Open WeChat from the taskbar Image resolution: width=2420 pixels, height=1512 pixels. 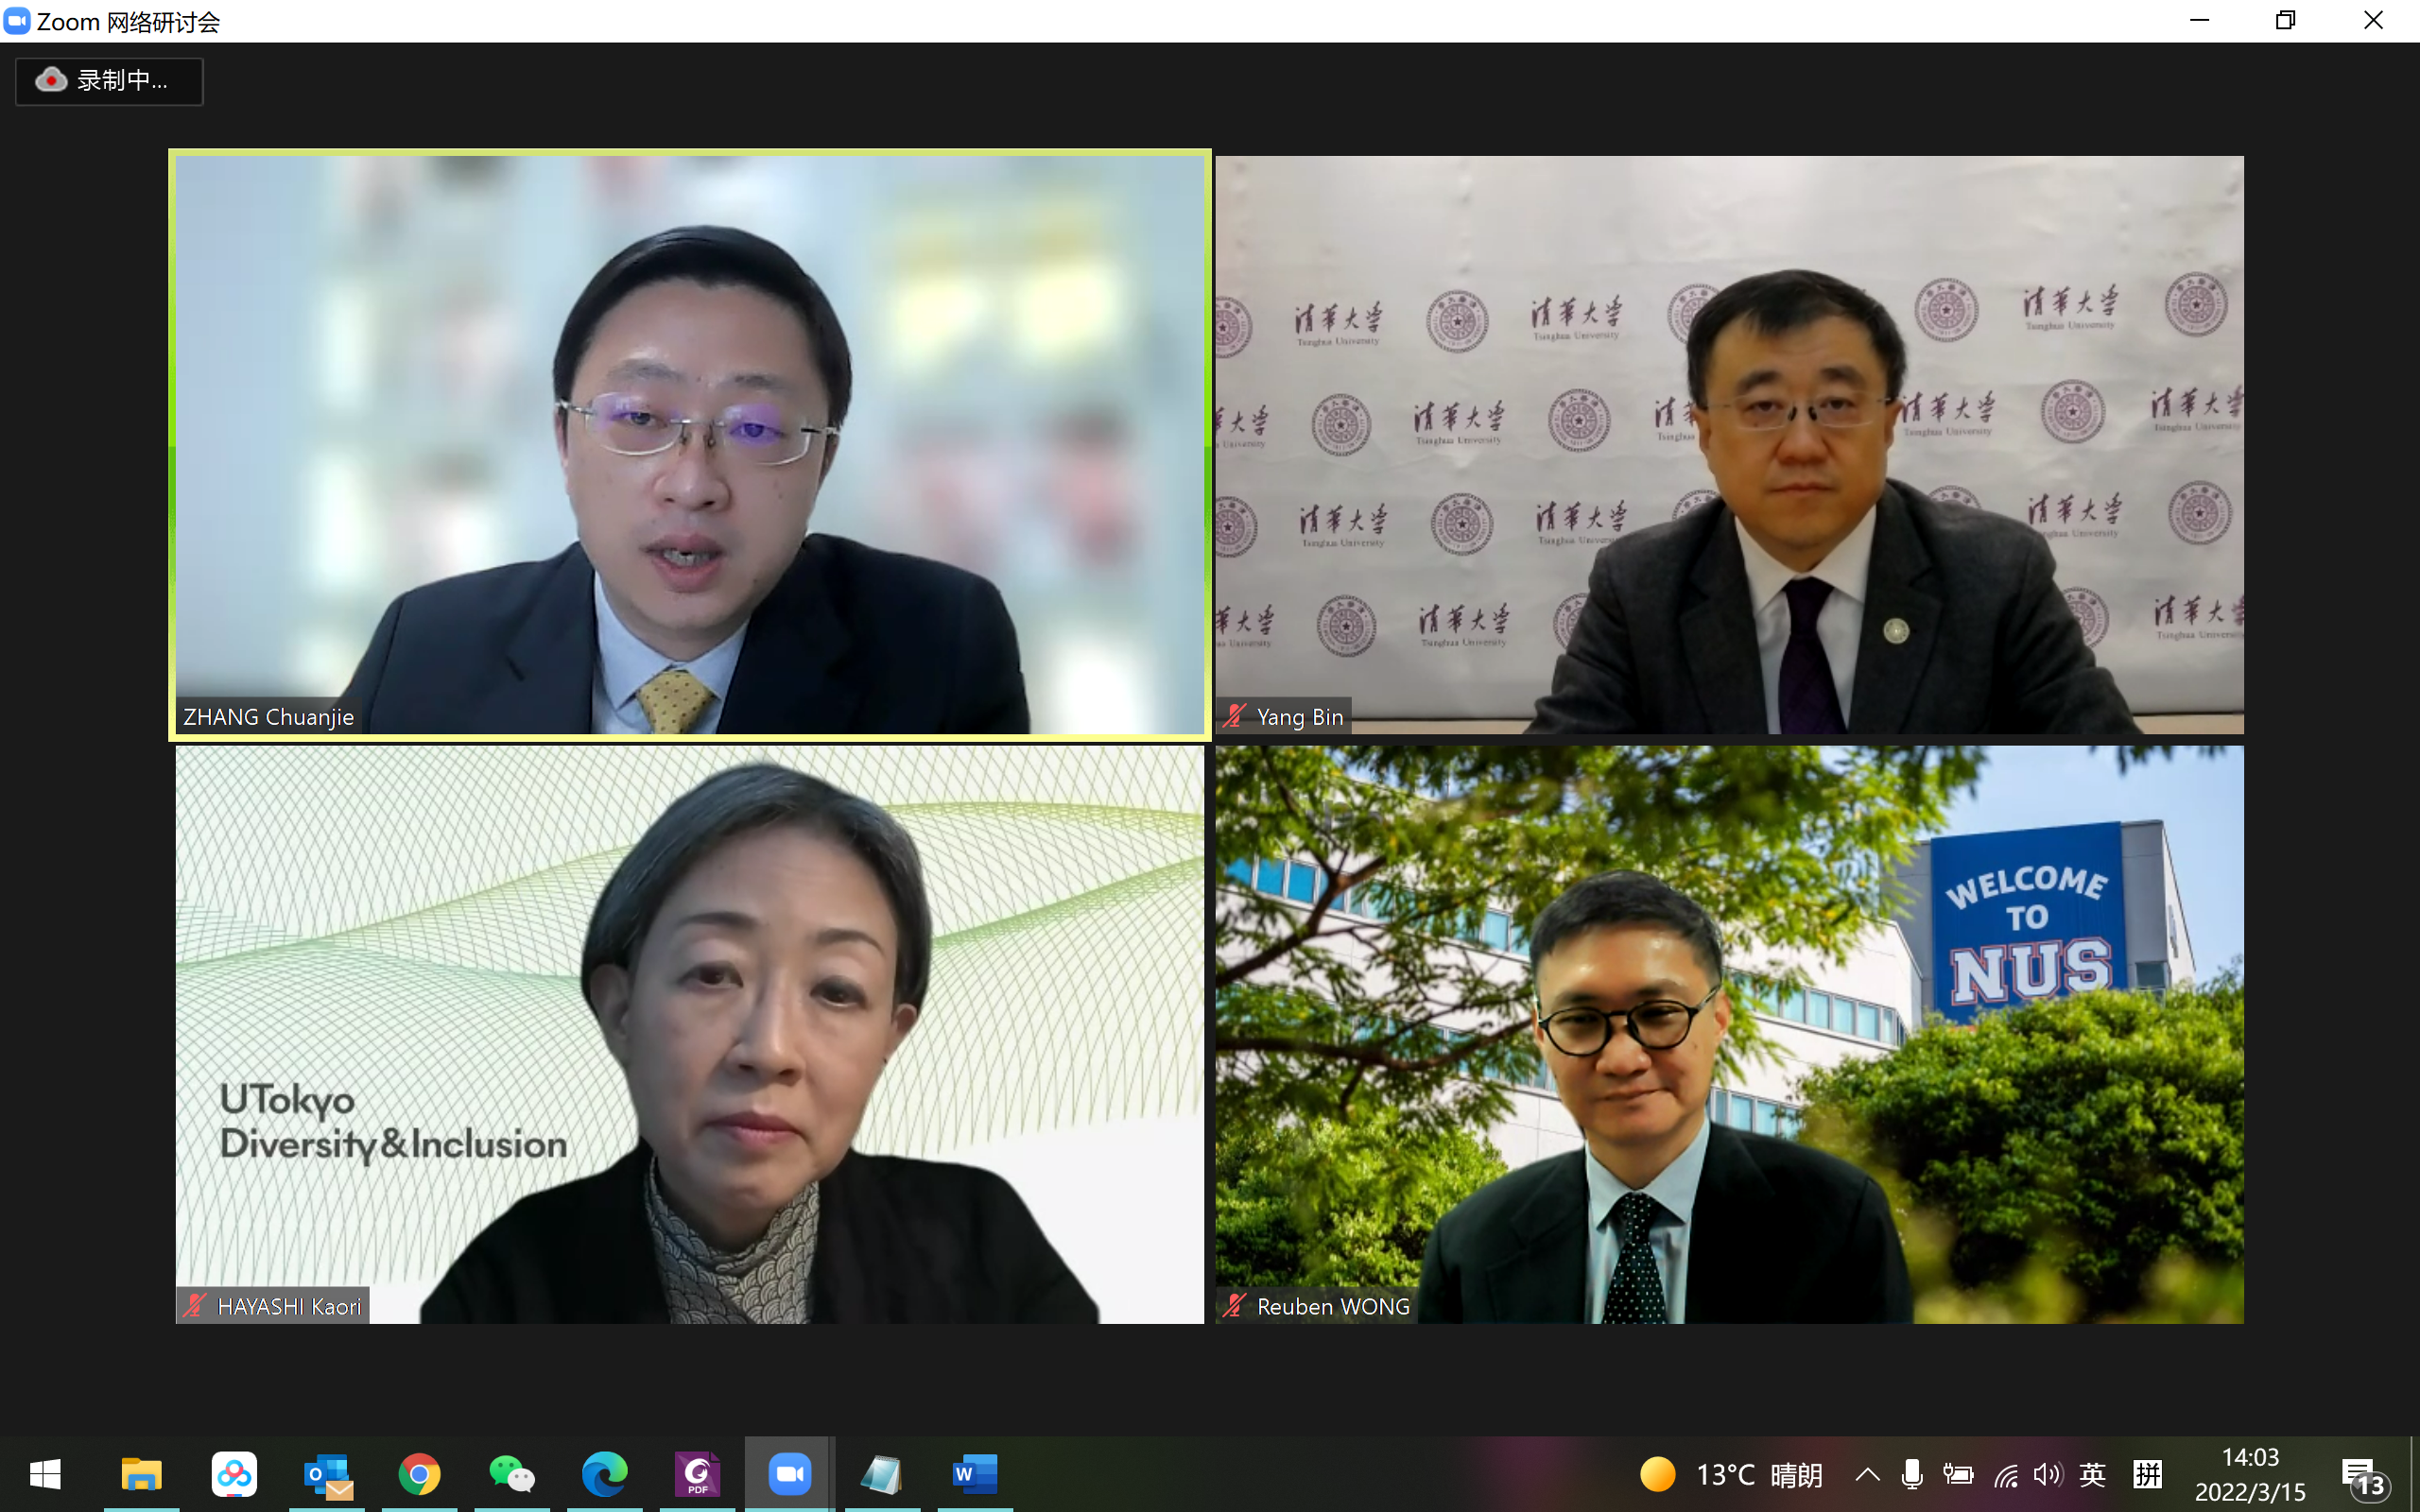512,1474
